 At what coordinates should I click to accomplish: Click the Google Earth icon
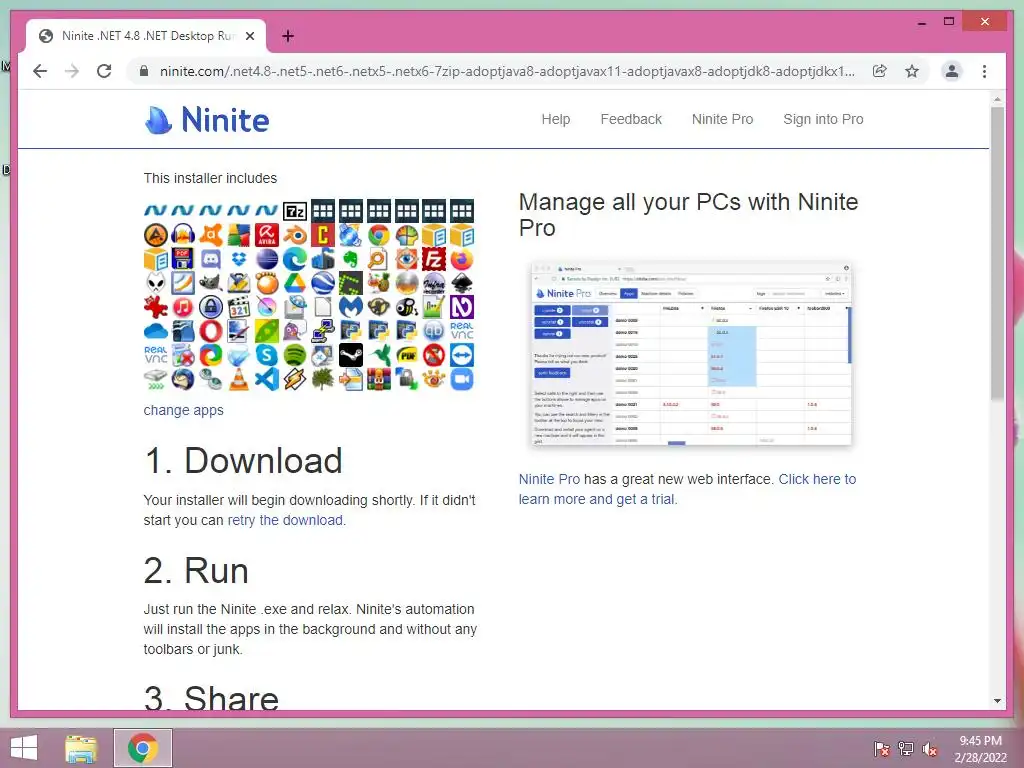pos(323,283)
